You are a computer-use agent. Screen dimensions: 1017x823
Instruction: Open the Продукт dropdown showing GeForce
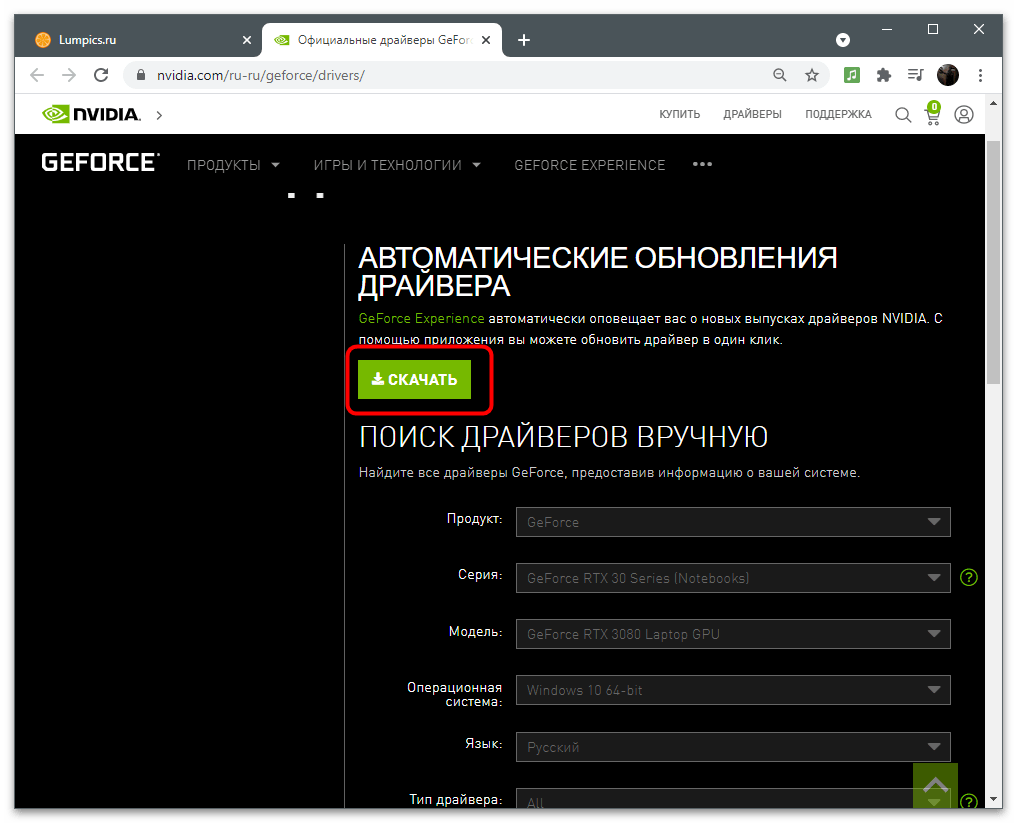point(733,522)
